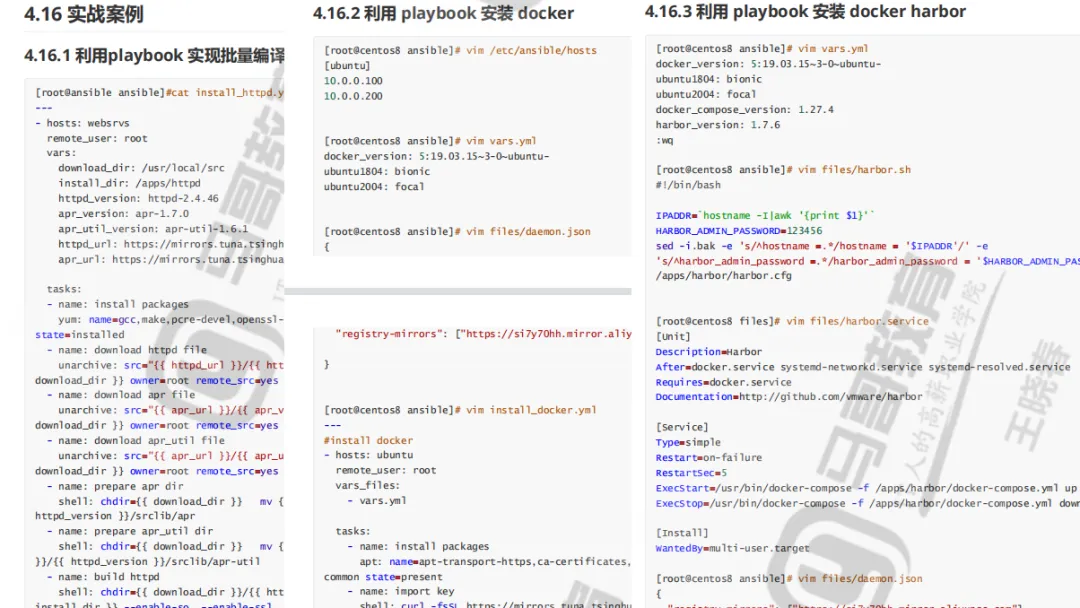Click the line "apr_version: apr-1.7.0"
The width and height of the screenshot is (1080, 608).
pyautogui.click(x=123, y=213)
